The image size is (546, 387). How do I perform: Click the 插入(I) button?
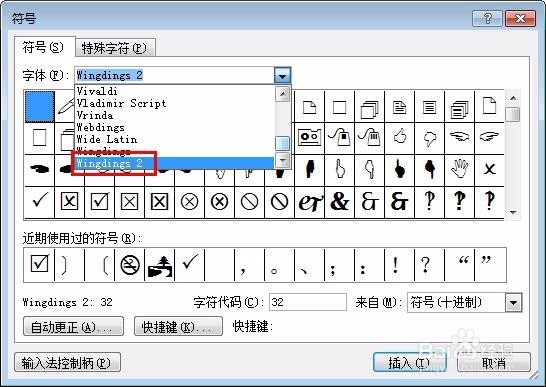point(409,363)
